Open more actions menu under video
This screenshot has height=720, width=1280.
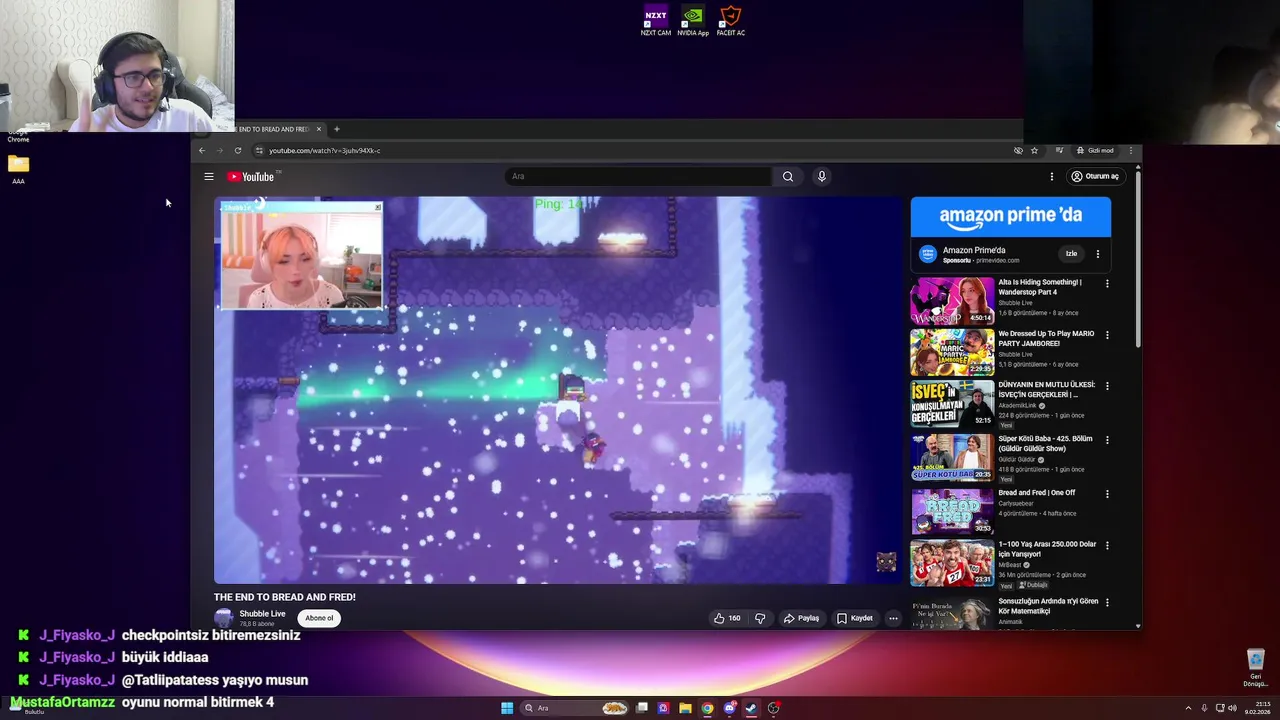coord(893,619)
